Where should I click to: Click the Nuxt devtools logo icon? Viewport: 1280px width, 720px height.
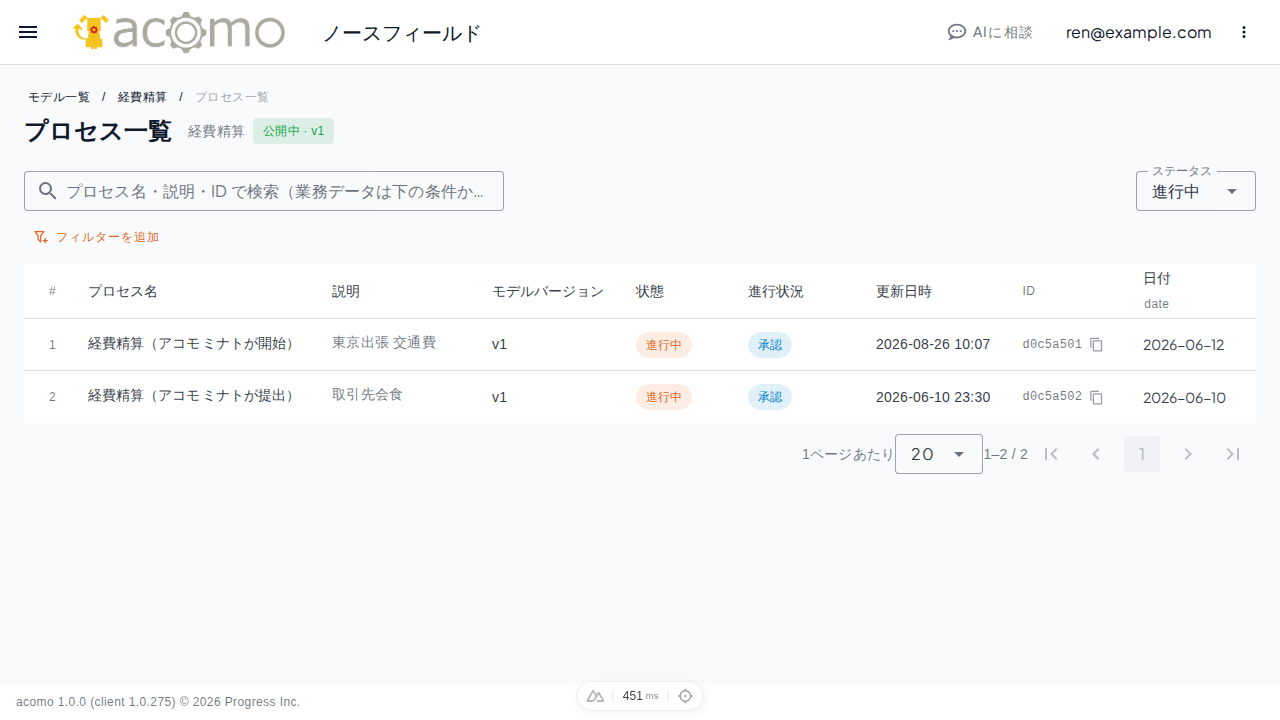(595, 696)
